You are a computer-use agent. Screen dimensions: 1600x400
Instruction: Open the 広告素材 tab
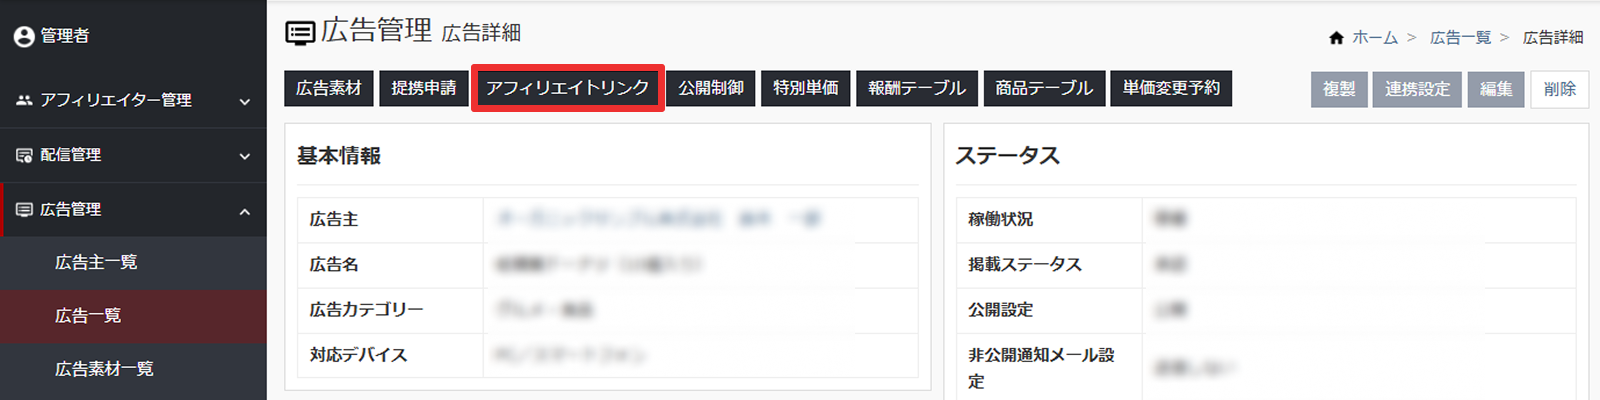(329, 88)
